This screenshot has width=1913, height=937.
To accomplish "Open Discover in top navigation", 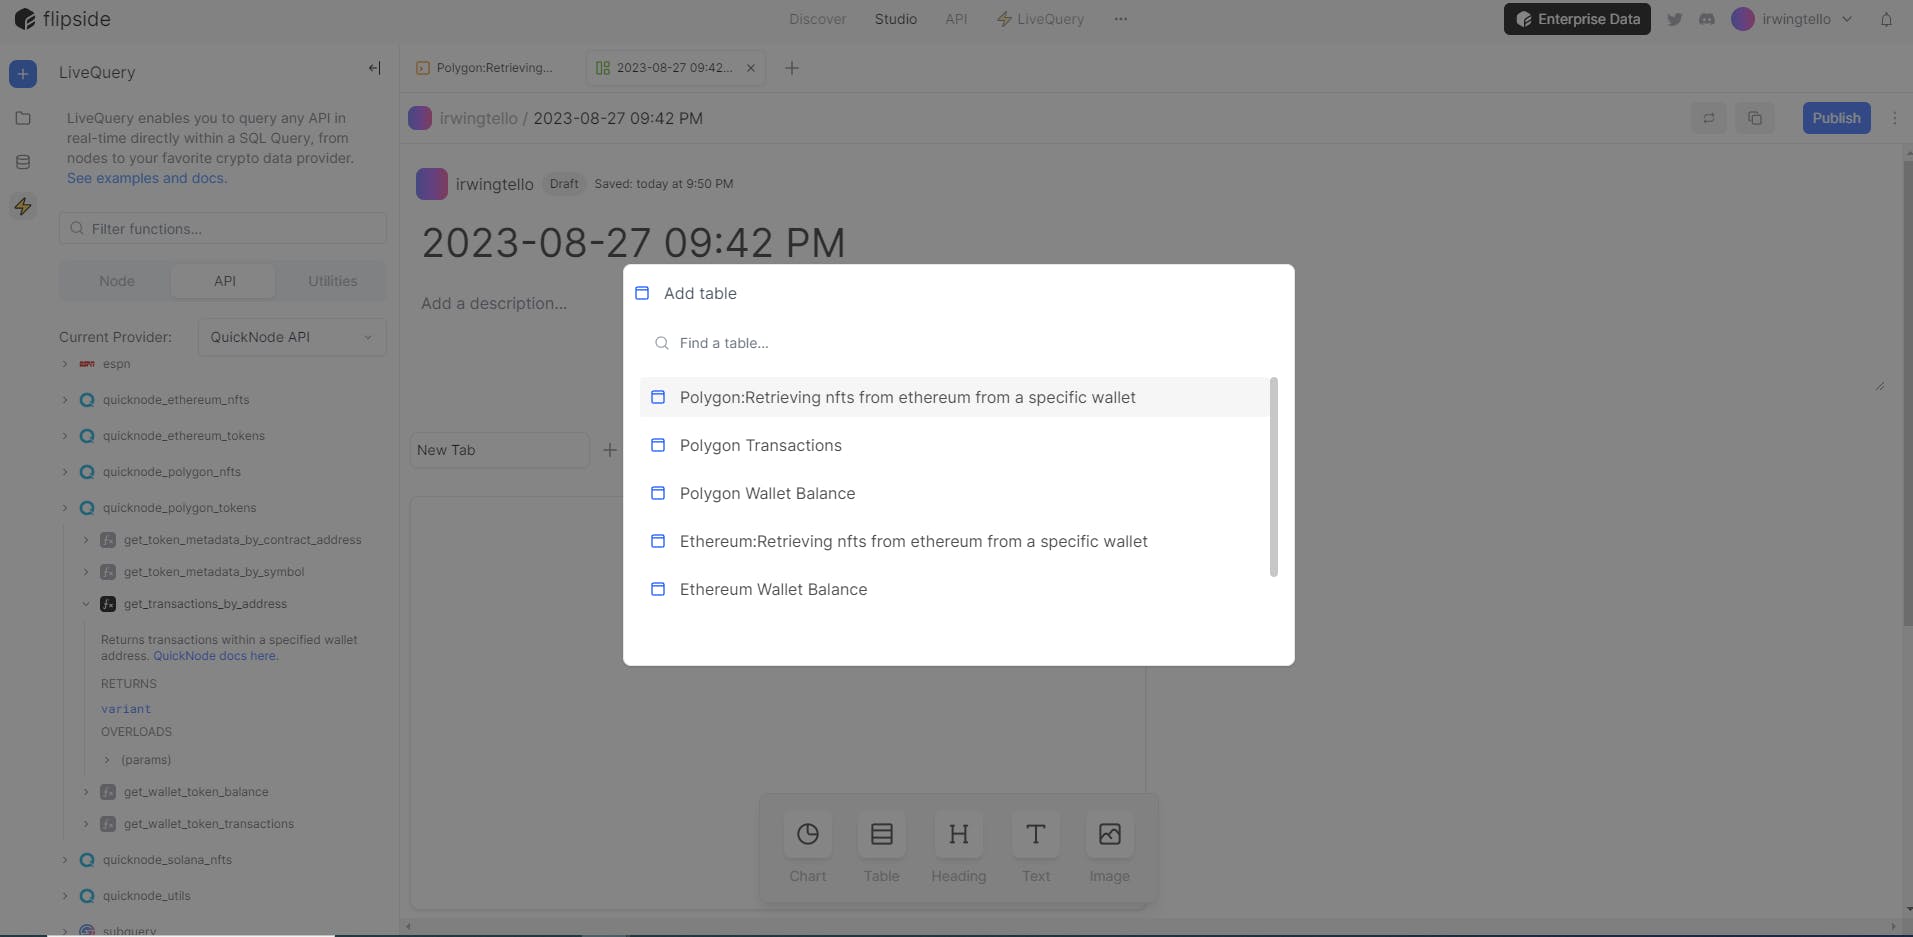I will [x=817, y=19].
